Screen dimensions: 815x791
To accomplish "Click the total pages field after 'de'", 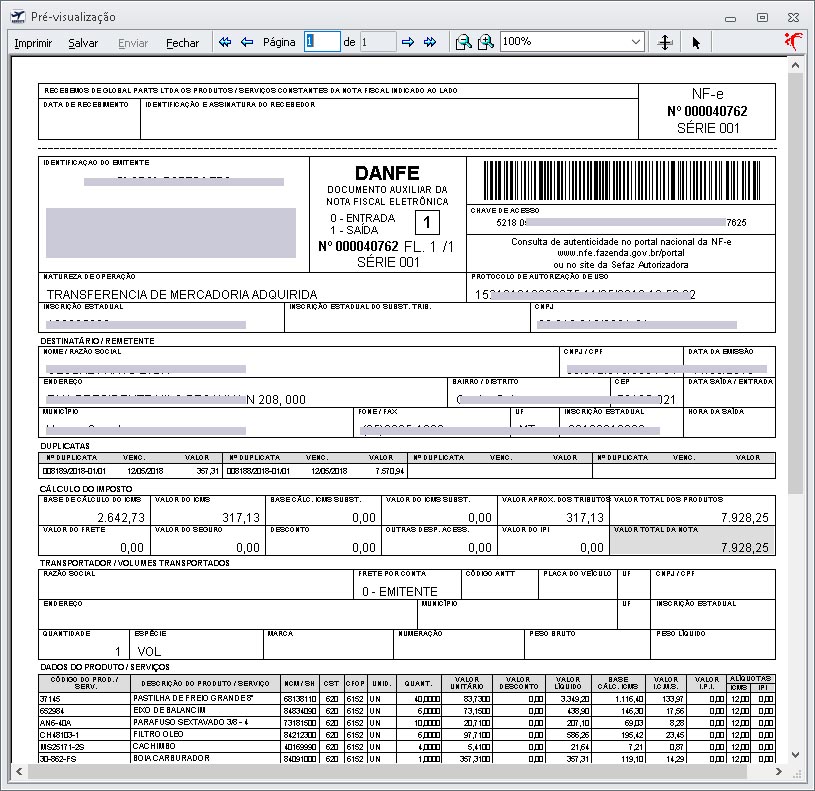I will [x=378, y=42].
